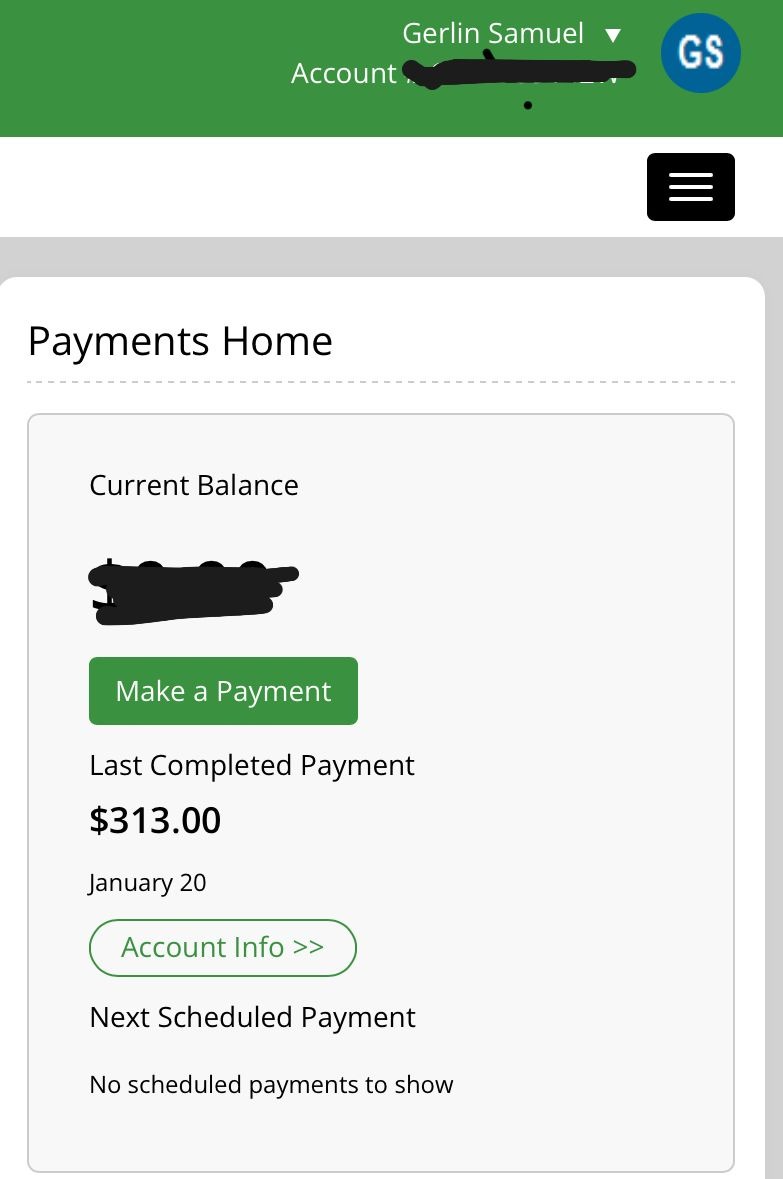Click the dashed divider under Payments Home
Viewport: 783px width, 1179px height.
click(380, 382)
